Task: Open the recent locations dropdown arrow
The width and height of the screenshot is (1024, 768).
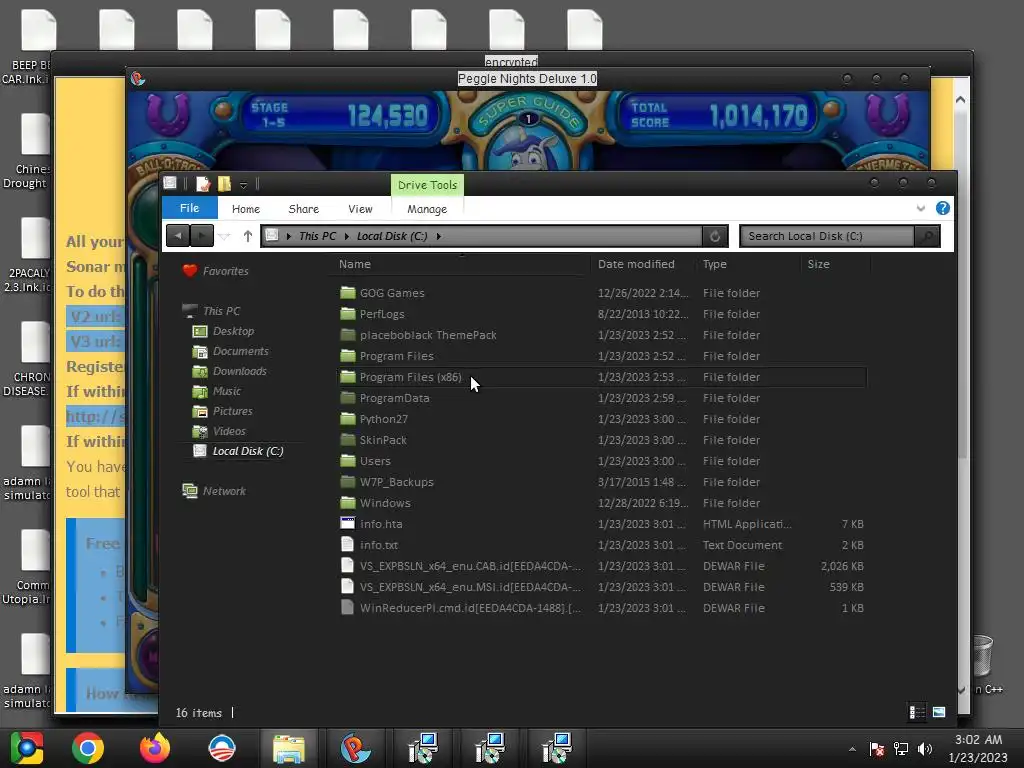Action: click(x=225, y=236)
